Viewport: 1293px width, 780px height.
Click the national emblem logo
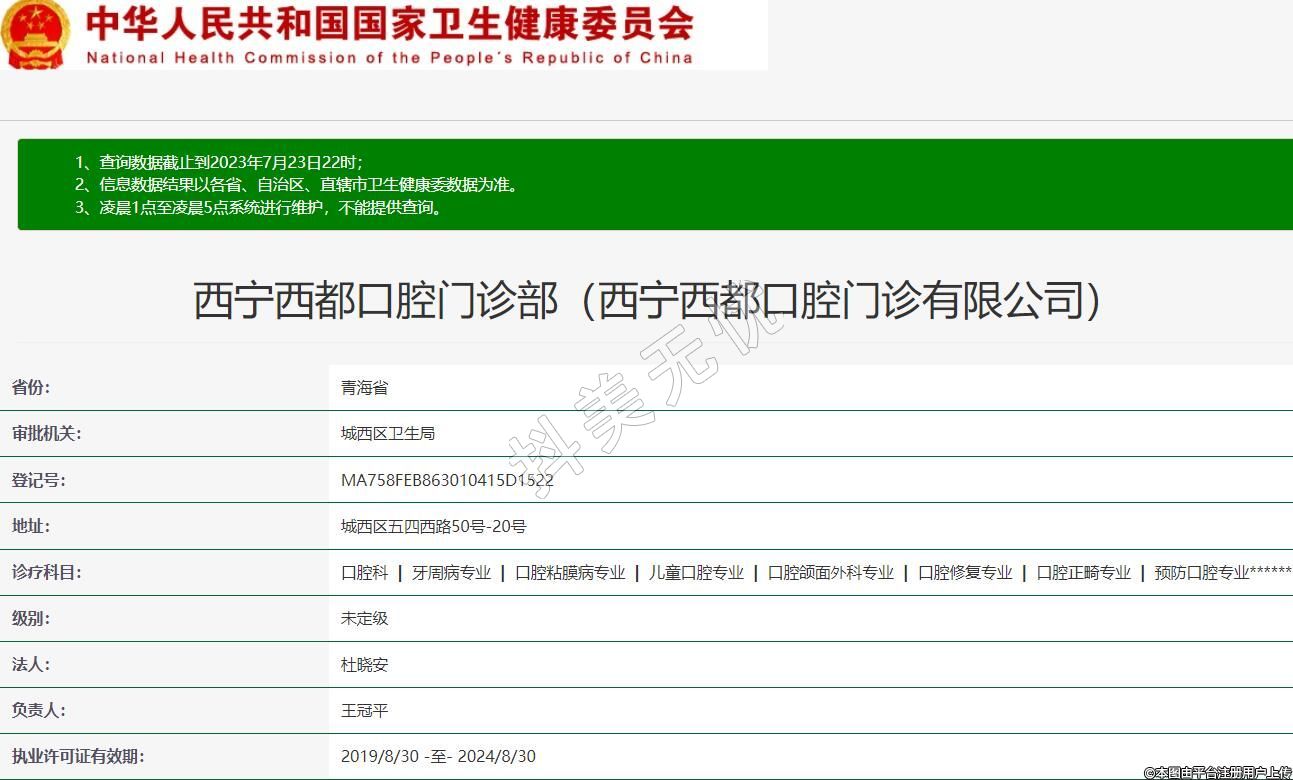coord(36,34)
